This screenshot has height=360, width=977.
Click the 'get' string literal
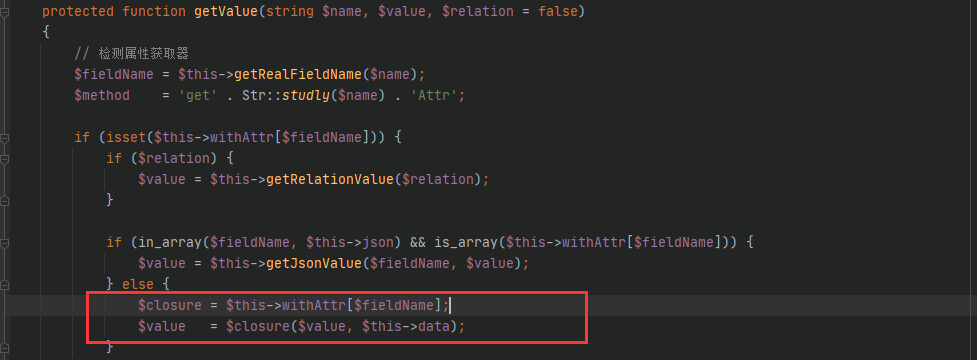pos(198,95)
